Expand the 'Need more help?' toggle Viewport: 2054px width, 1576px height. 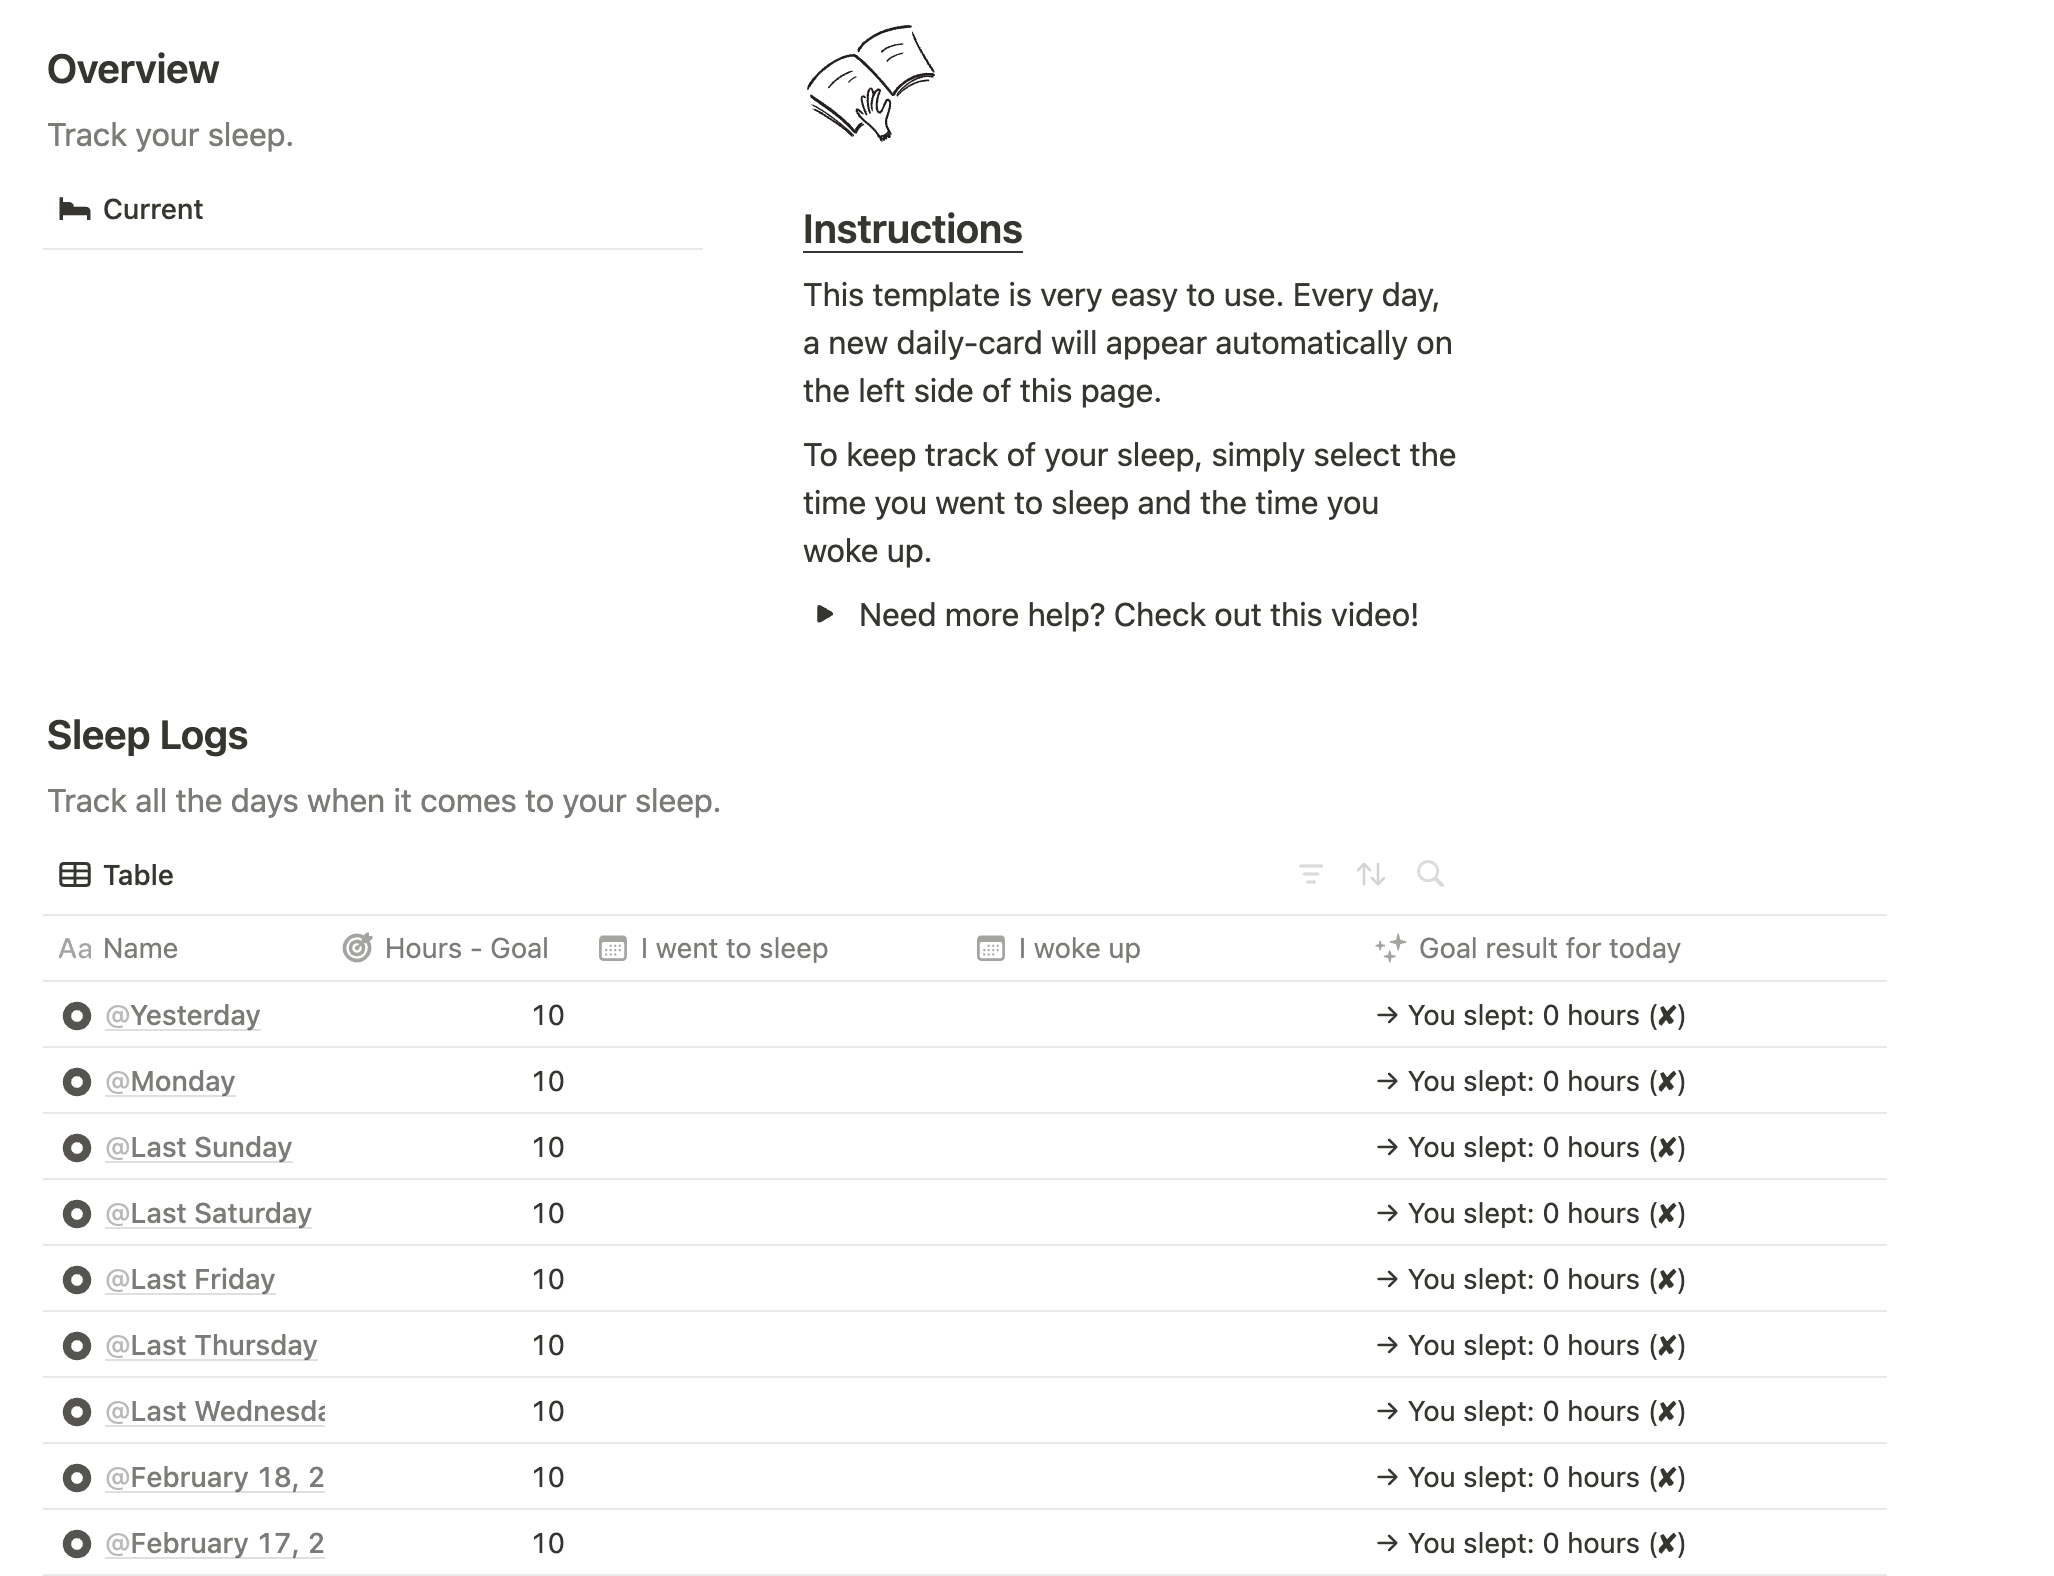(x=825, y=614)
